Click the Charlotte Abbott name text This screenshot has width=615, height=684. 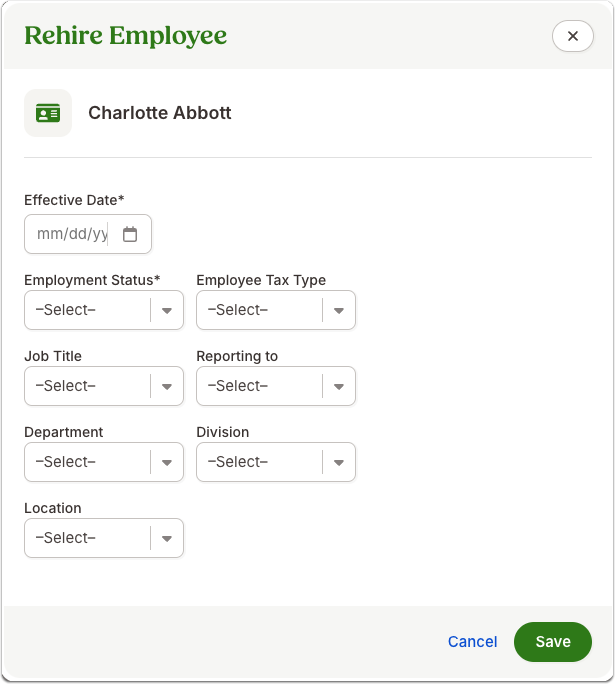[x=160, y=113]
